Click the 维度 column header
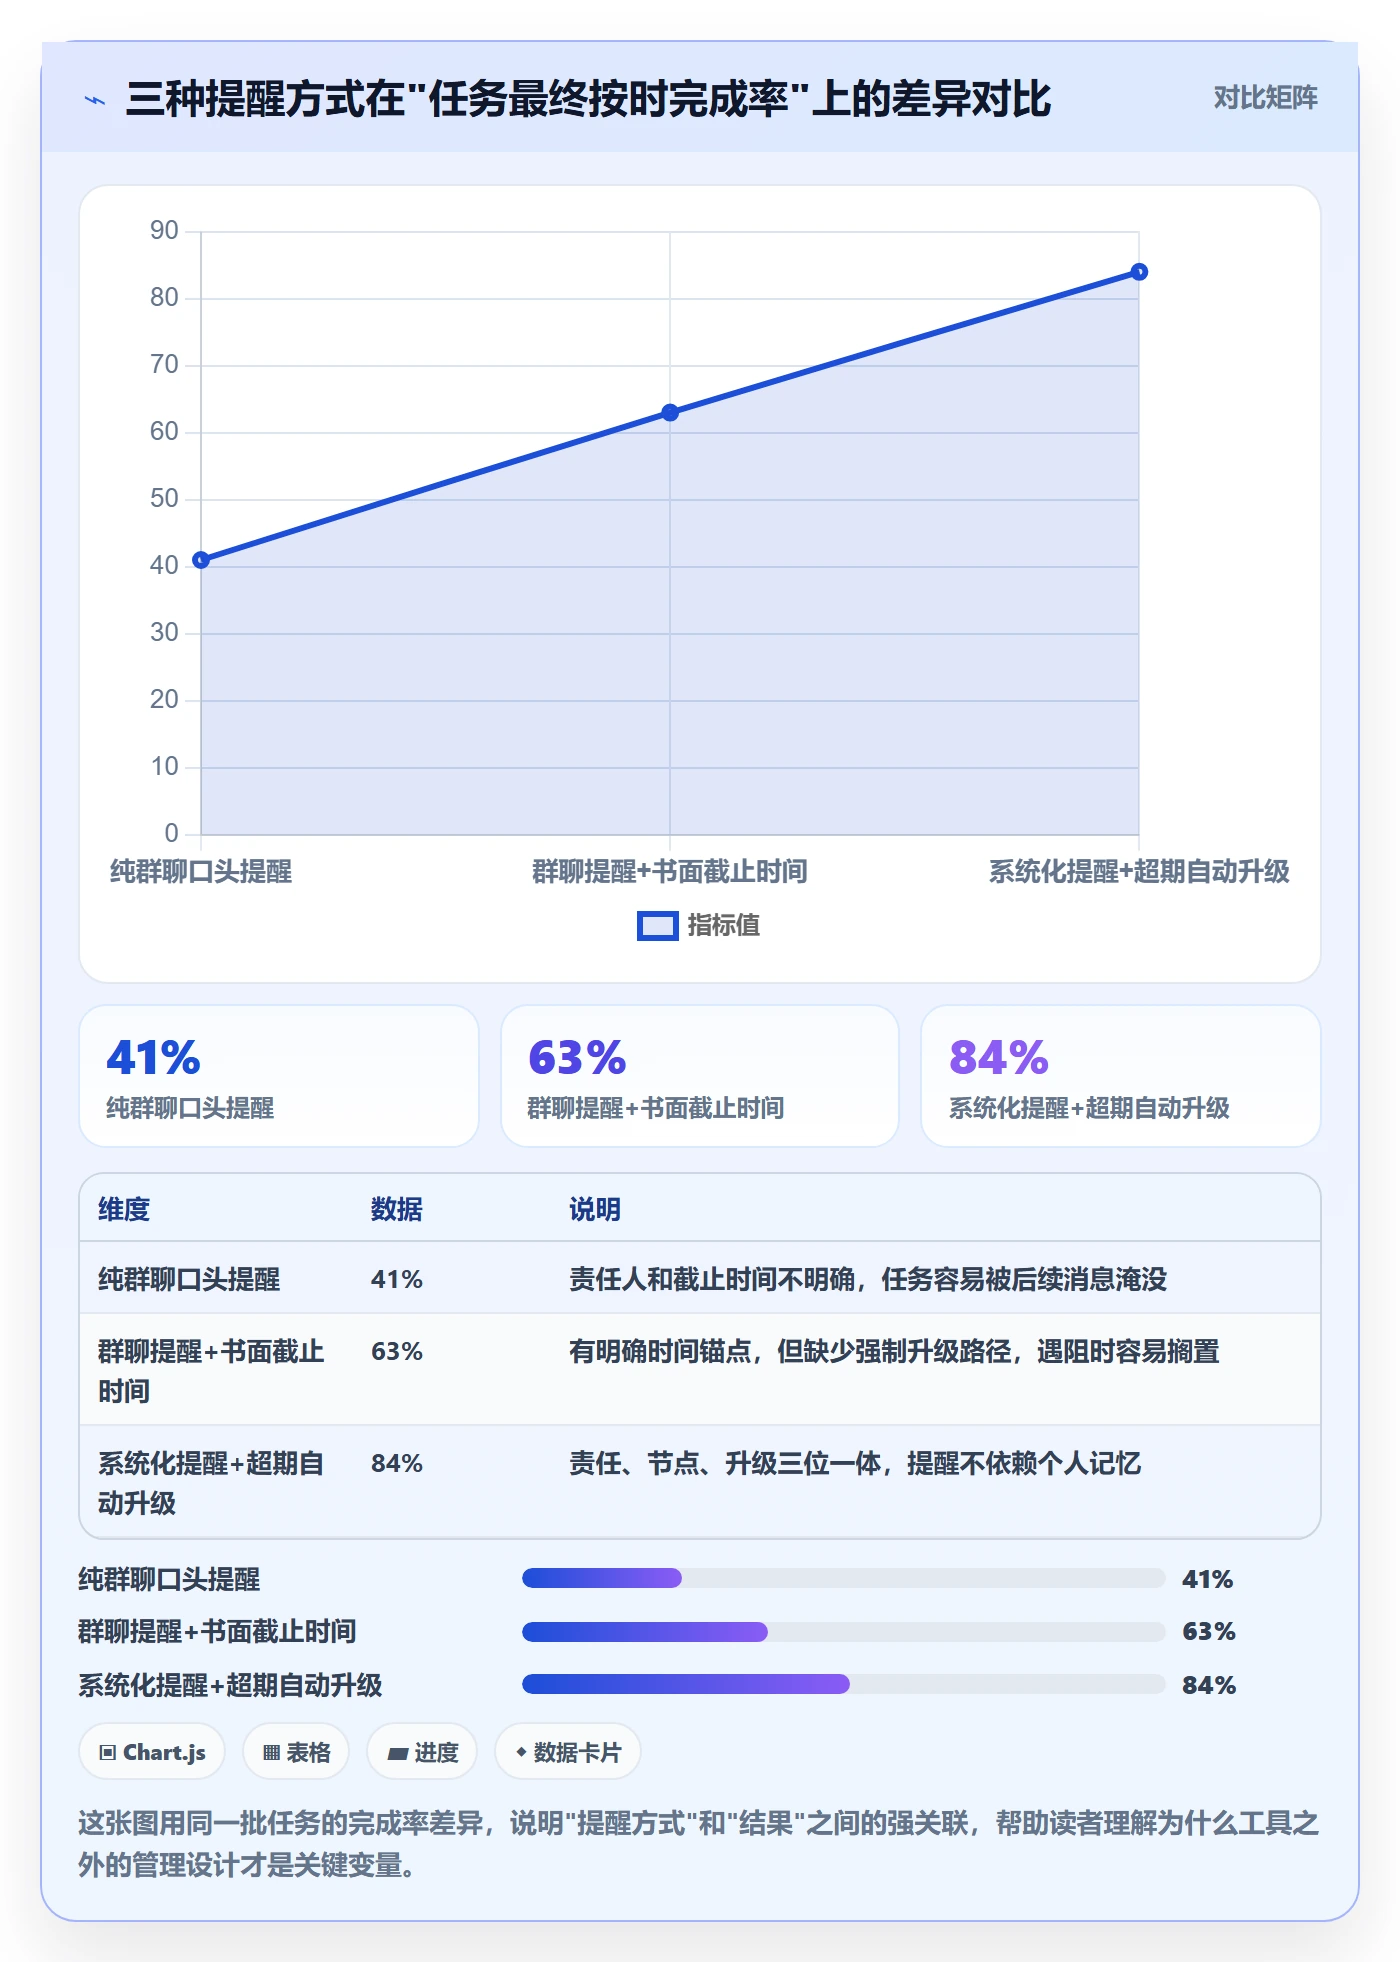The width and height of the screenshot is (1400, 1962). tap(124, 1209)
